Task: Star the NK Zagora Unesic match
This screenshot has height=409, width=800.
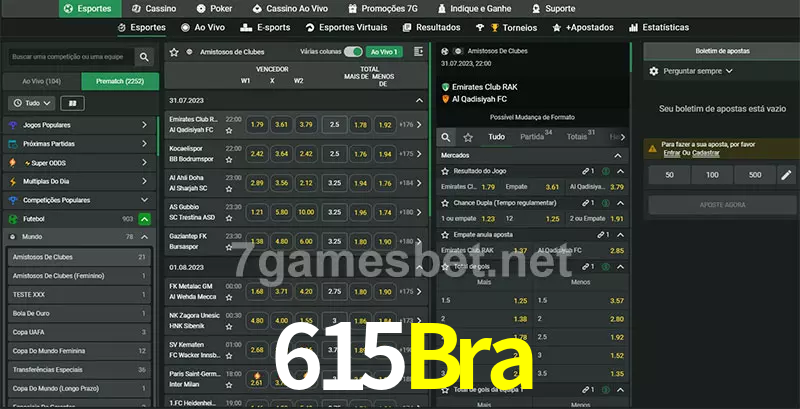Action: (229, 326)
